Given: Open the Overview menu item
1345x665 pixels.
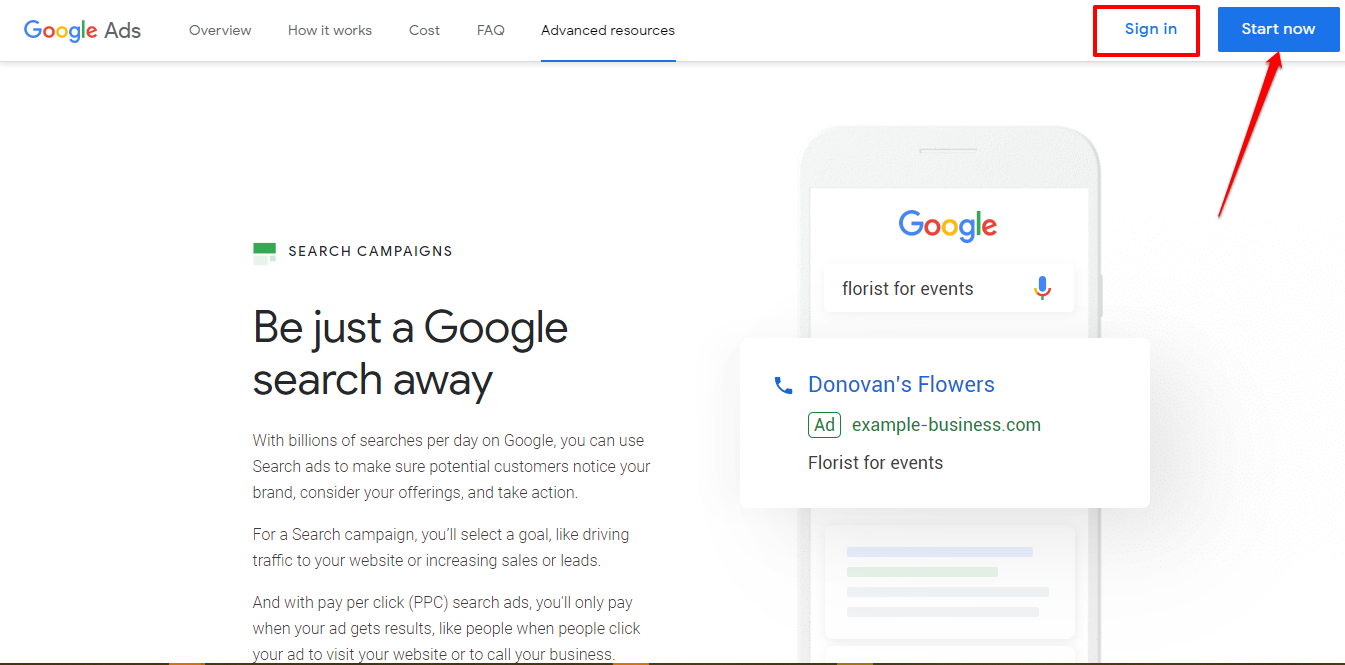Looking at the screenshot, I should pos(220,30).
